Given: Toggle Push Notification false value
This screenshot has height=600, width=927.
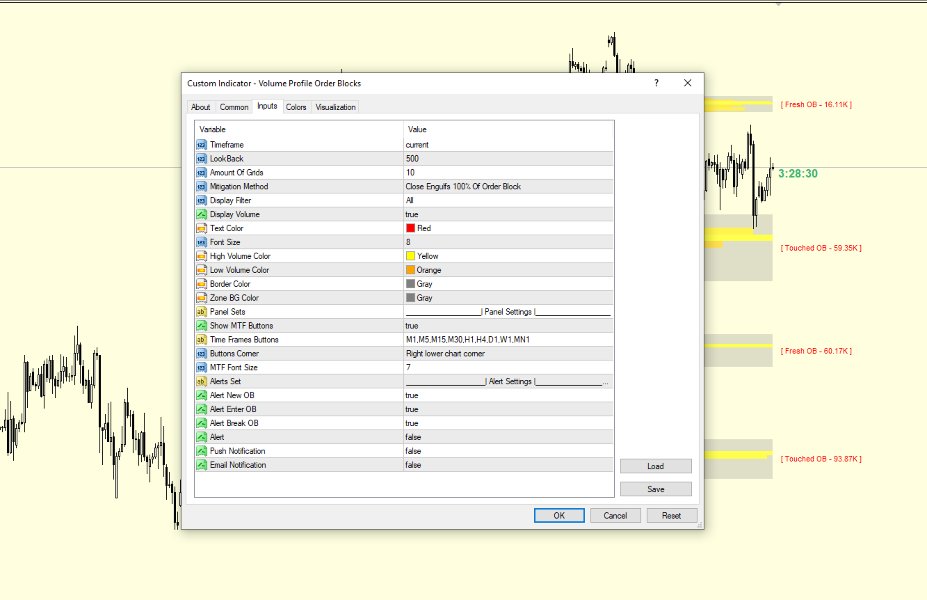Looking at the screenshot, I should point(508,451).
